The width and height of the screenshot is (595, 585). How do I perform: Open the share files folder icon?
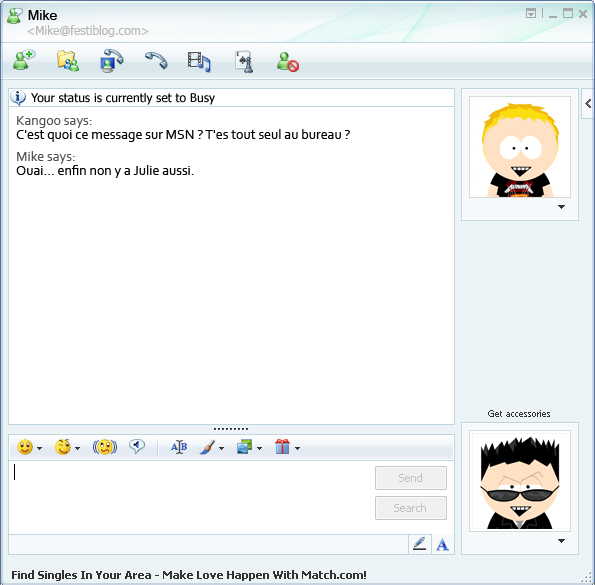coord(68,61)
